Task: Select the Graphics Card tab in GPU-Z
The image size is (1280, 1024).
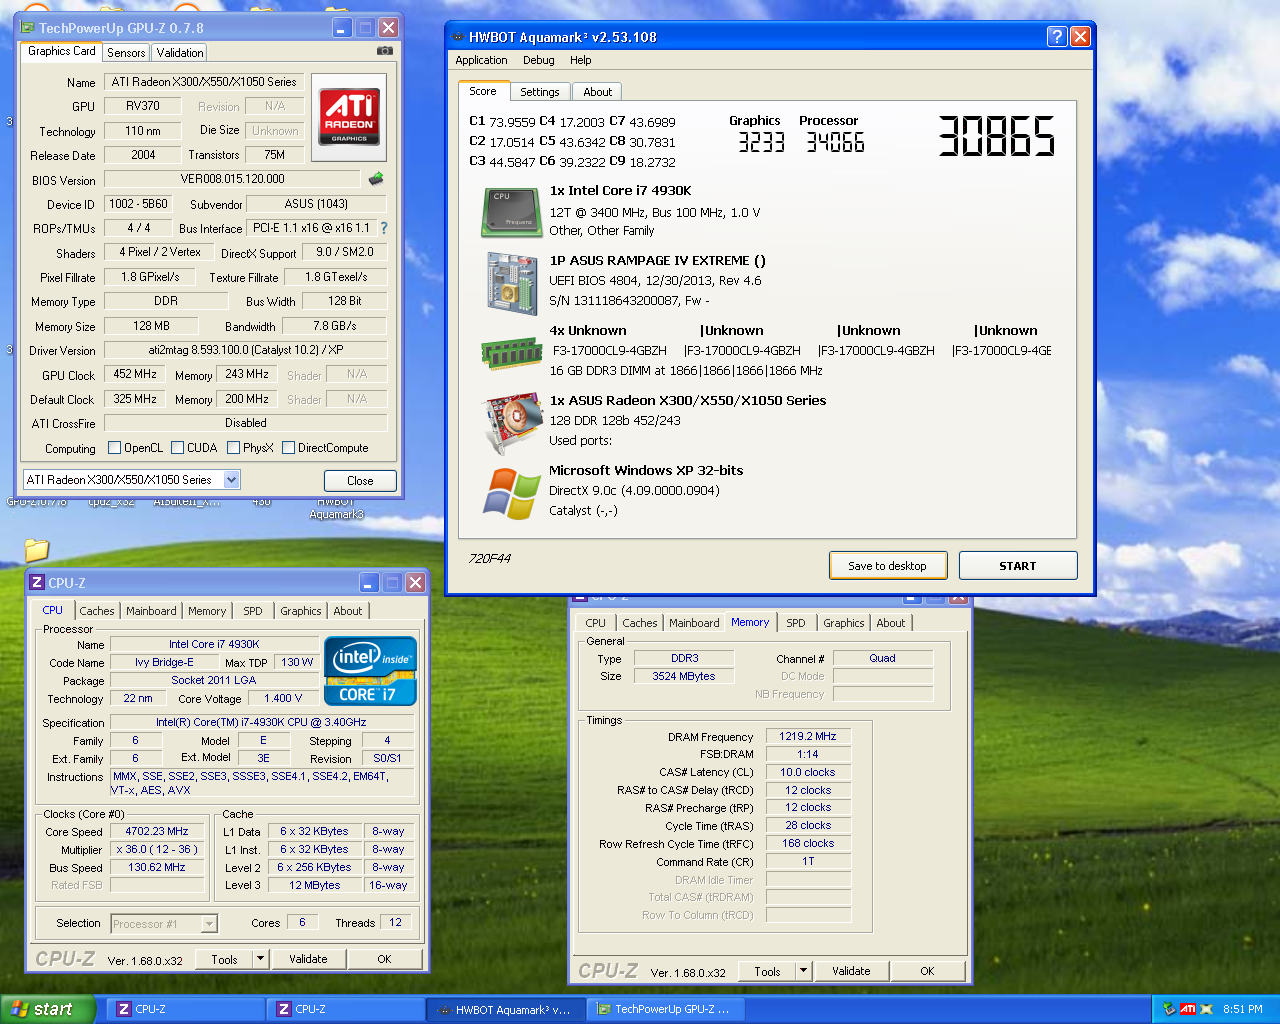Action: [62, 51]
